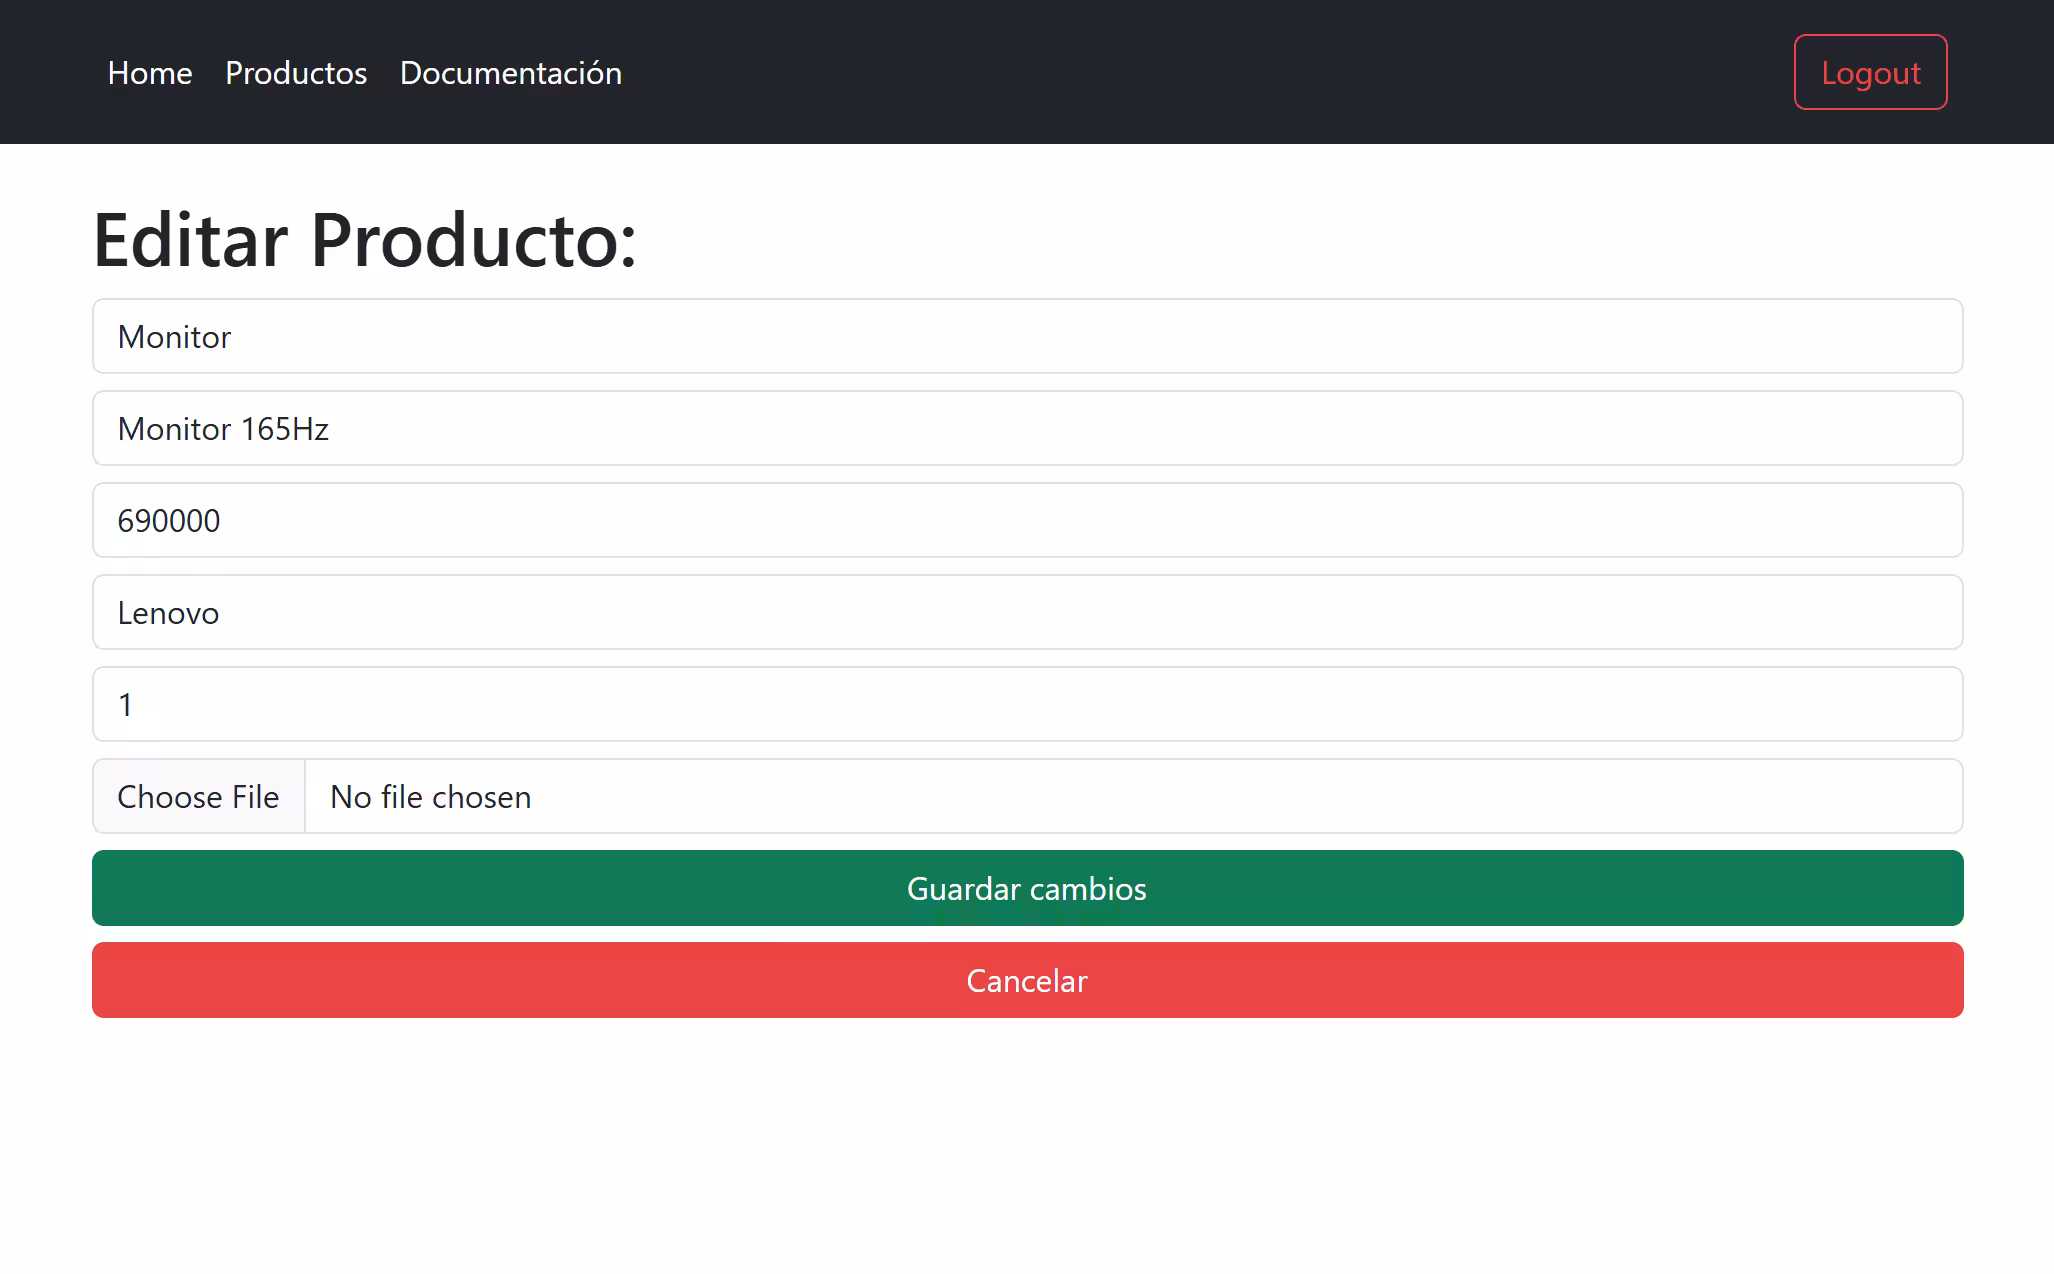Navigate to the Productos section
Viewport: 2054px width, 1274px height.
point(296,73)
